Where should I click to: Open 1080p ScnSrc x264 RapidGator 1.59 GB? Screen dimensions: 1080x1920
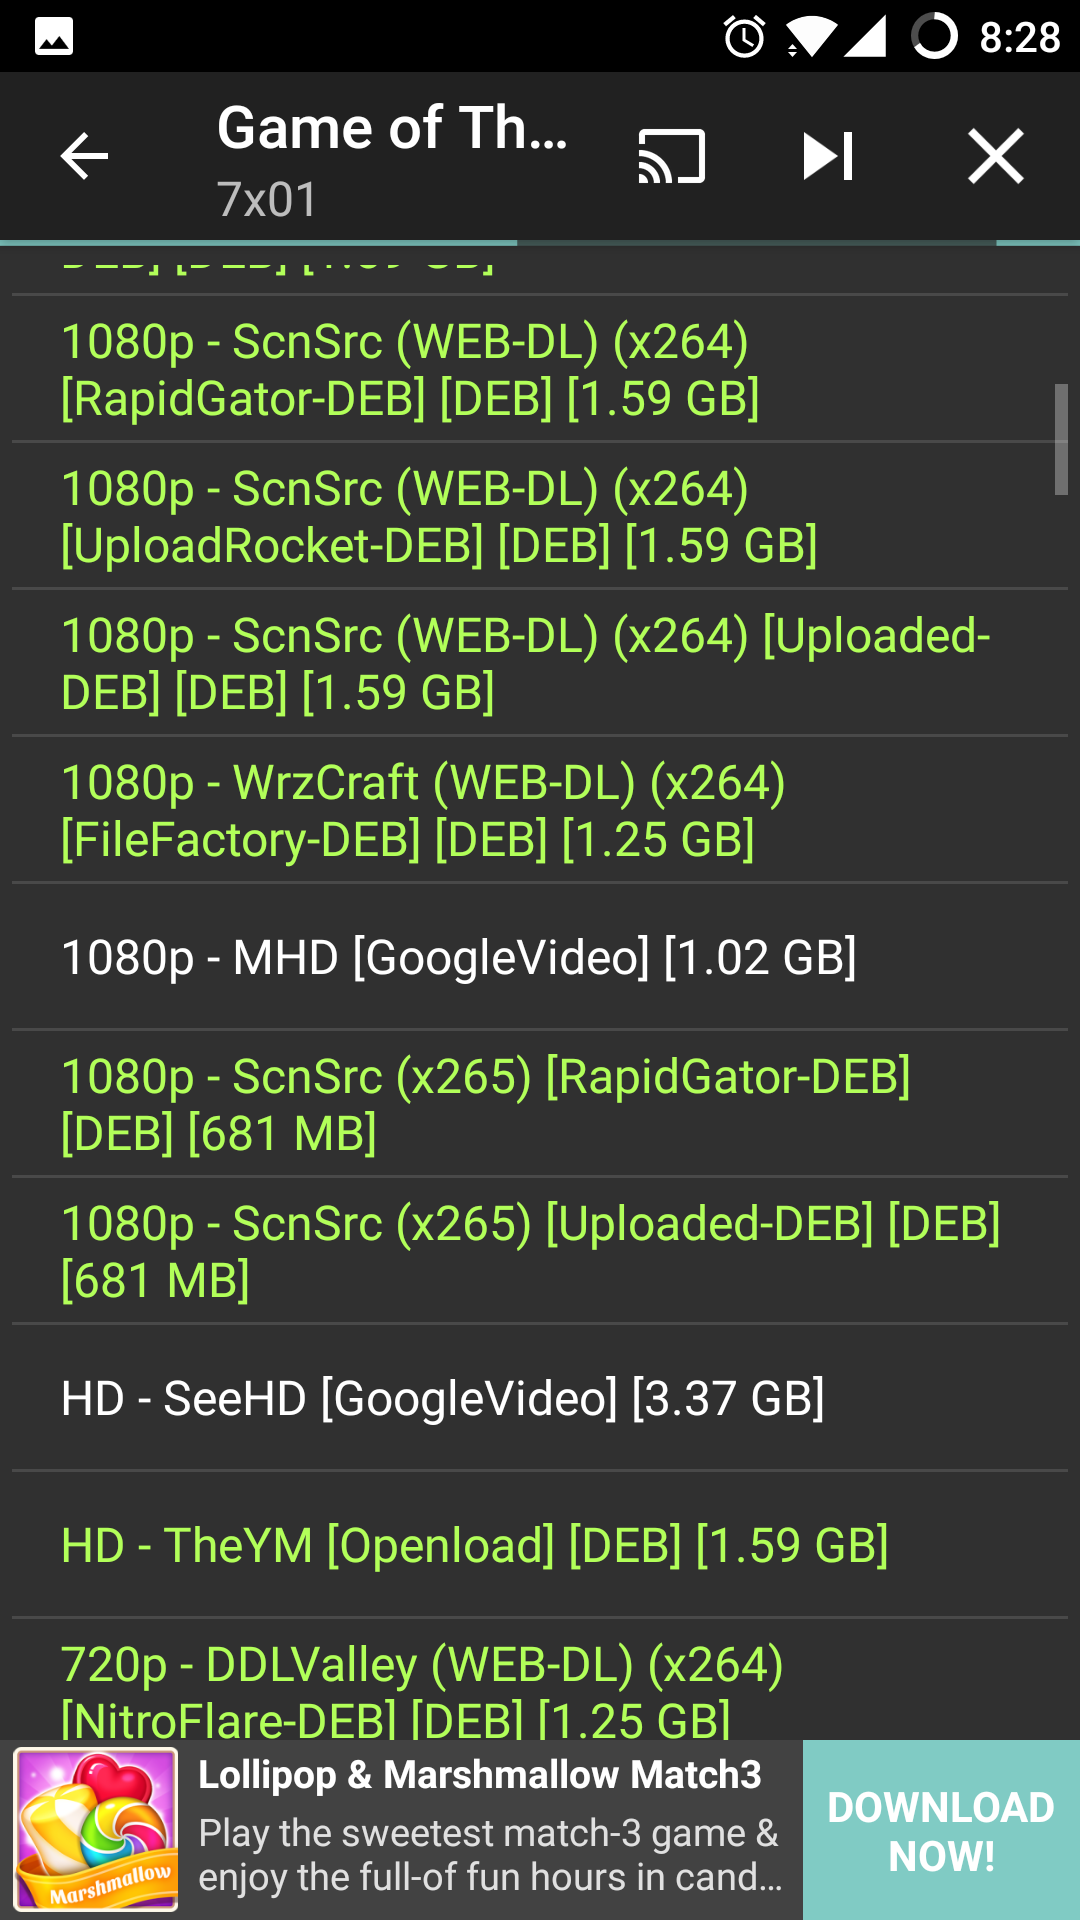[410, 369]
